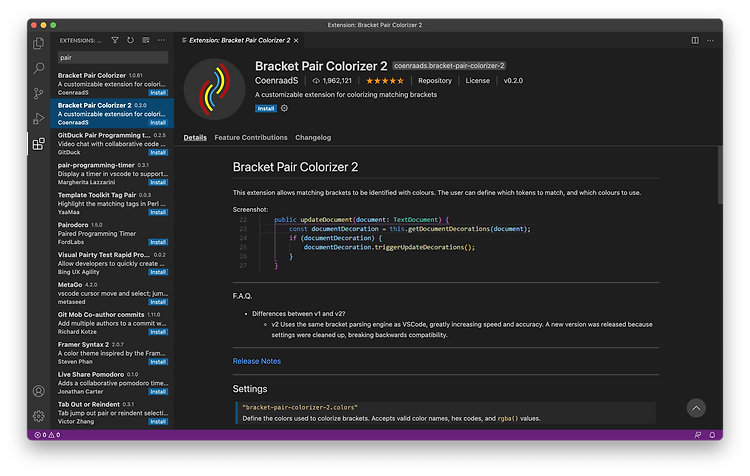Select Live Share Pomodoro list item
Screen dimensions: 750x476
112,383
